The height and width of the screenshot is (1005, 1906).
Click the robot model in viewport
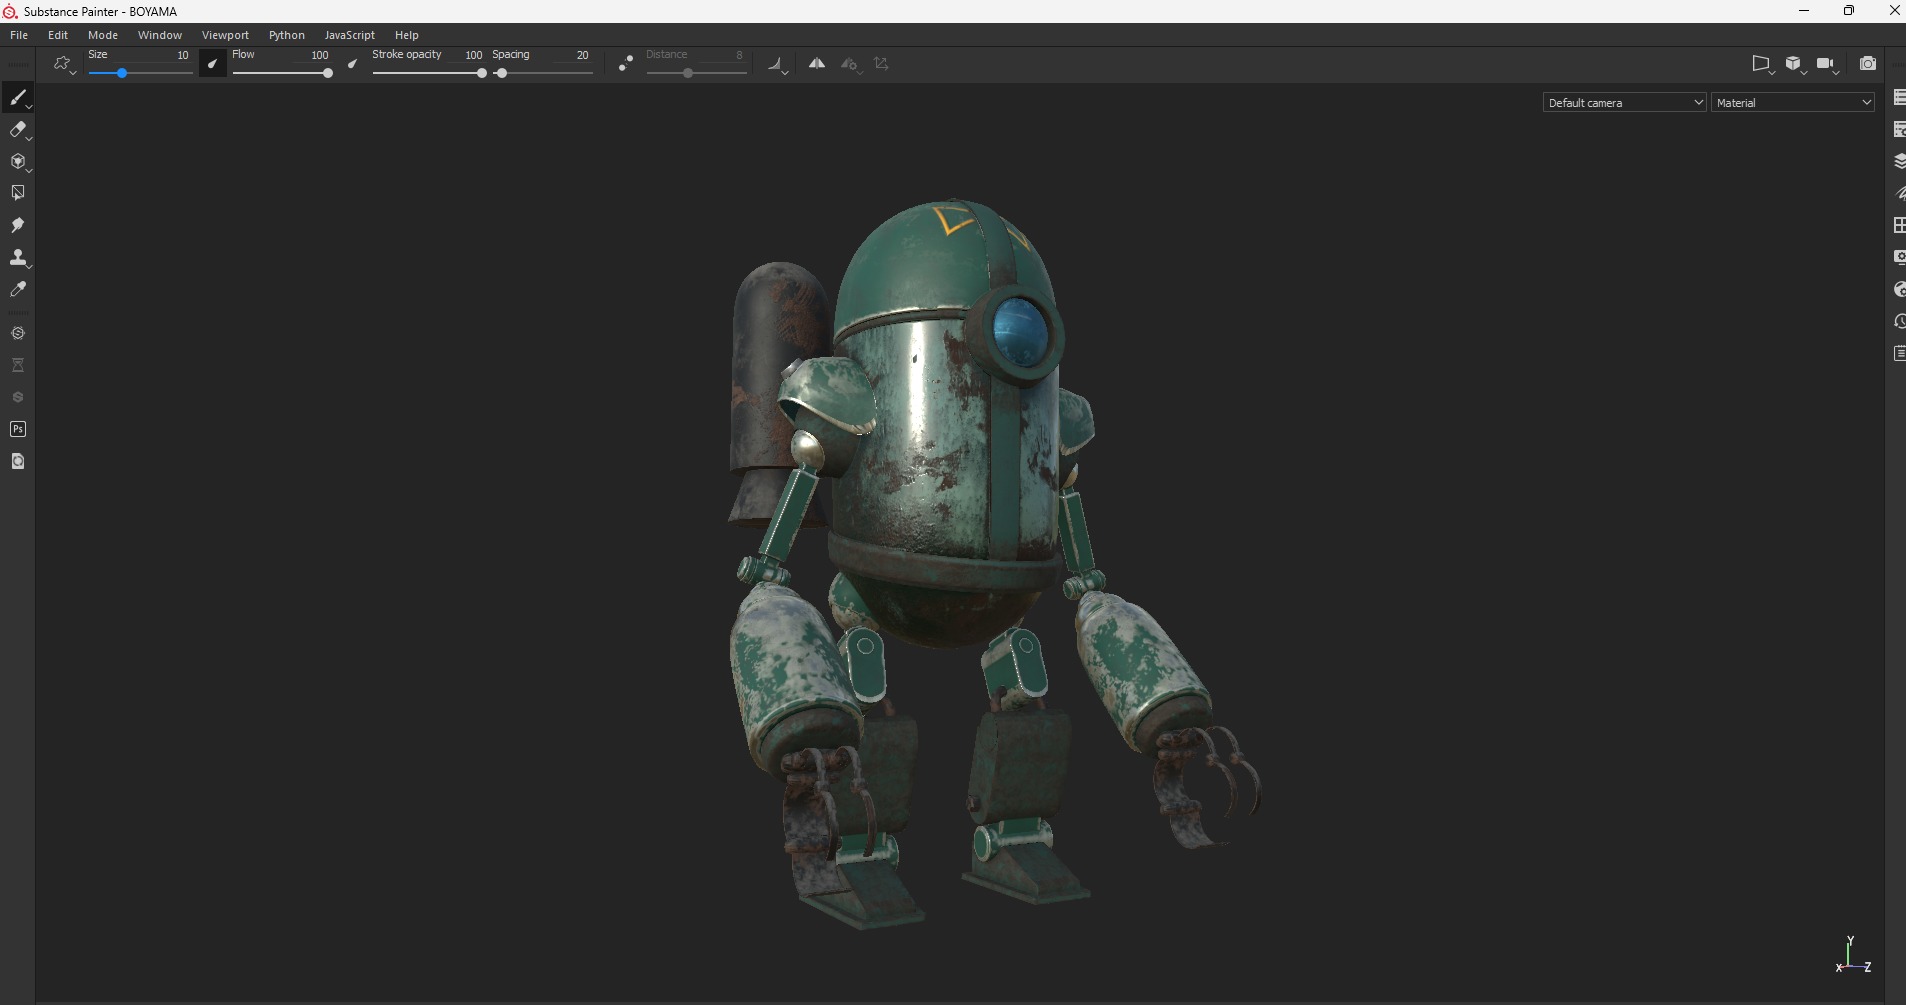pyautogui.click(x=945, y=450)
